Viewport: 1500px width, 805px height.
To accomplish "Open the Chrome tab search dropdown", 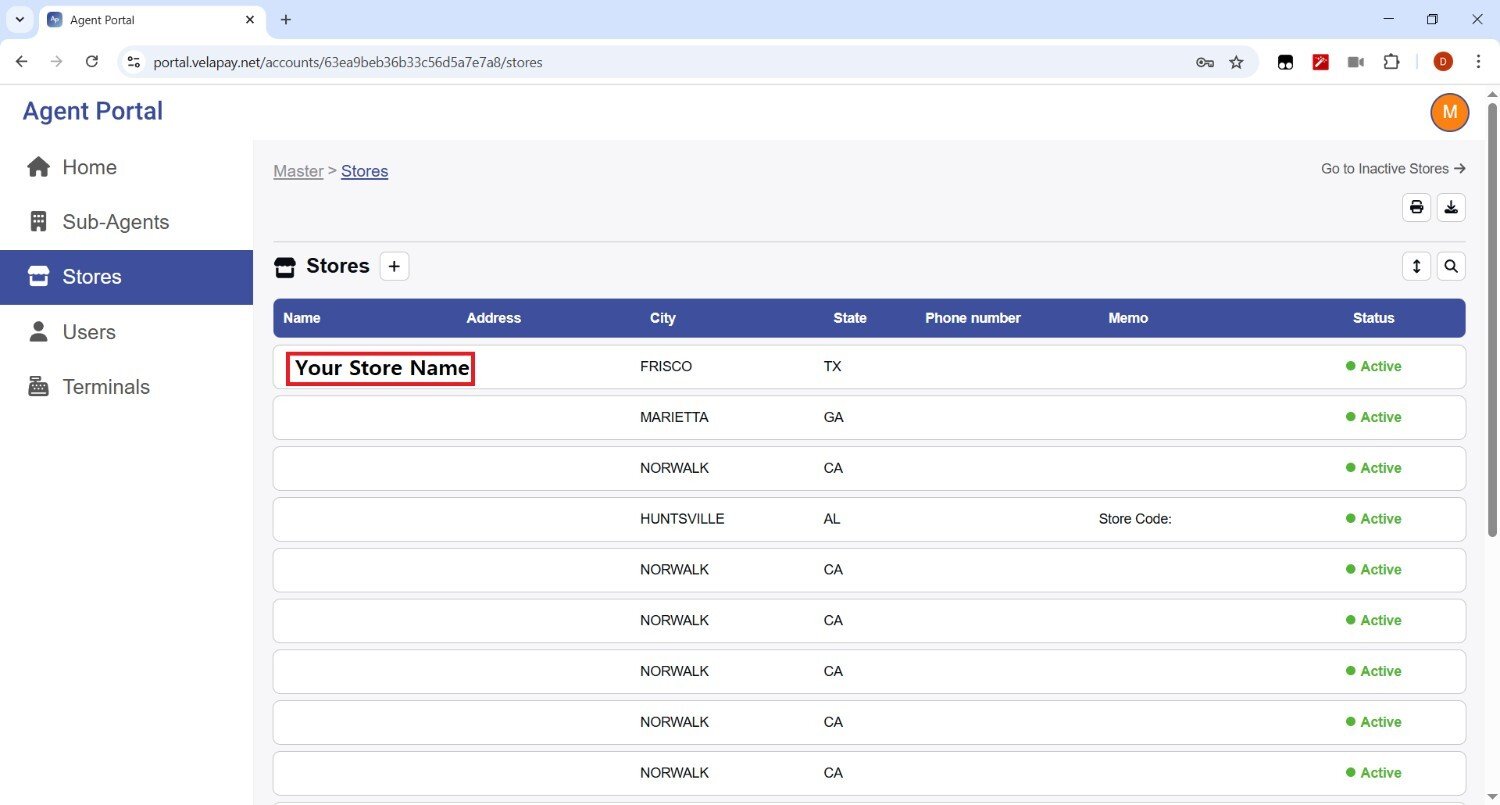I will 19,20.
